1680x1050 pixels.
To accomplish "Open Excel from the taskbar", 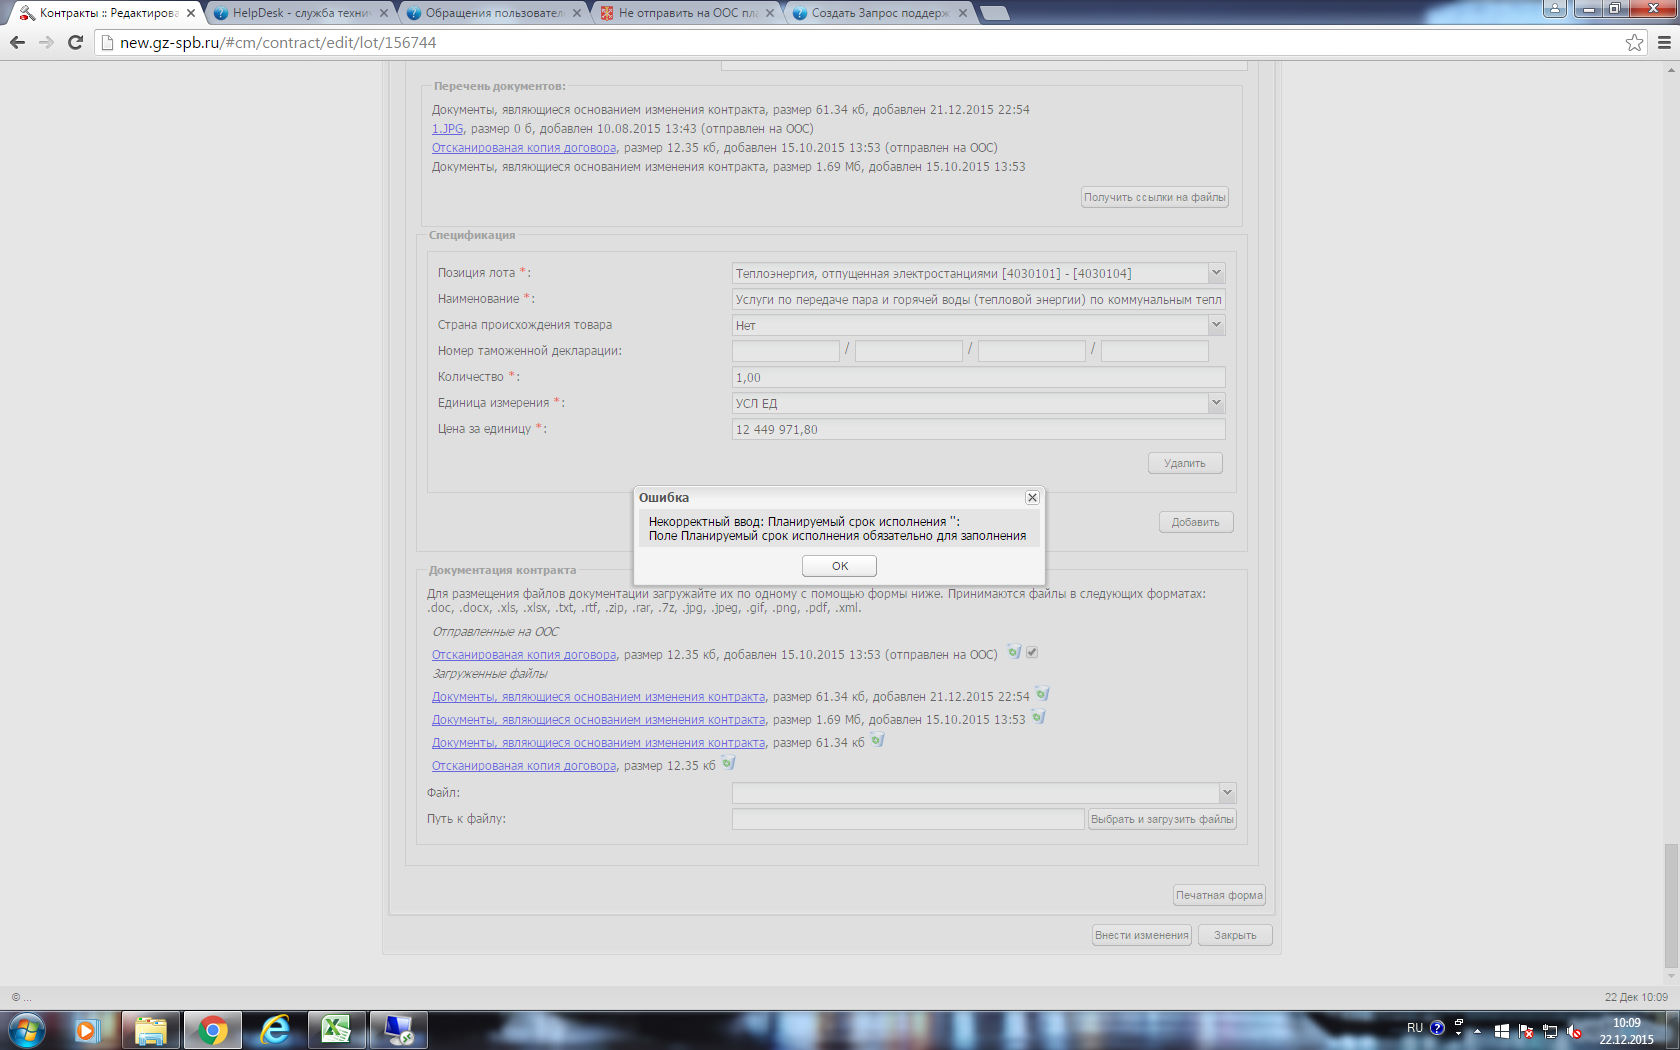I will pyautogui.click(x=336, y=1030).
